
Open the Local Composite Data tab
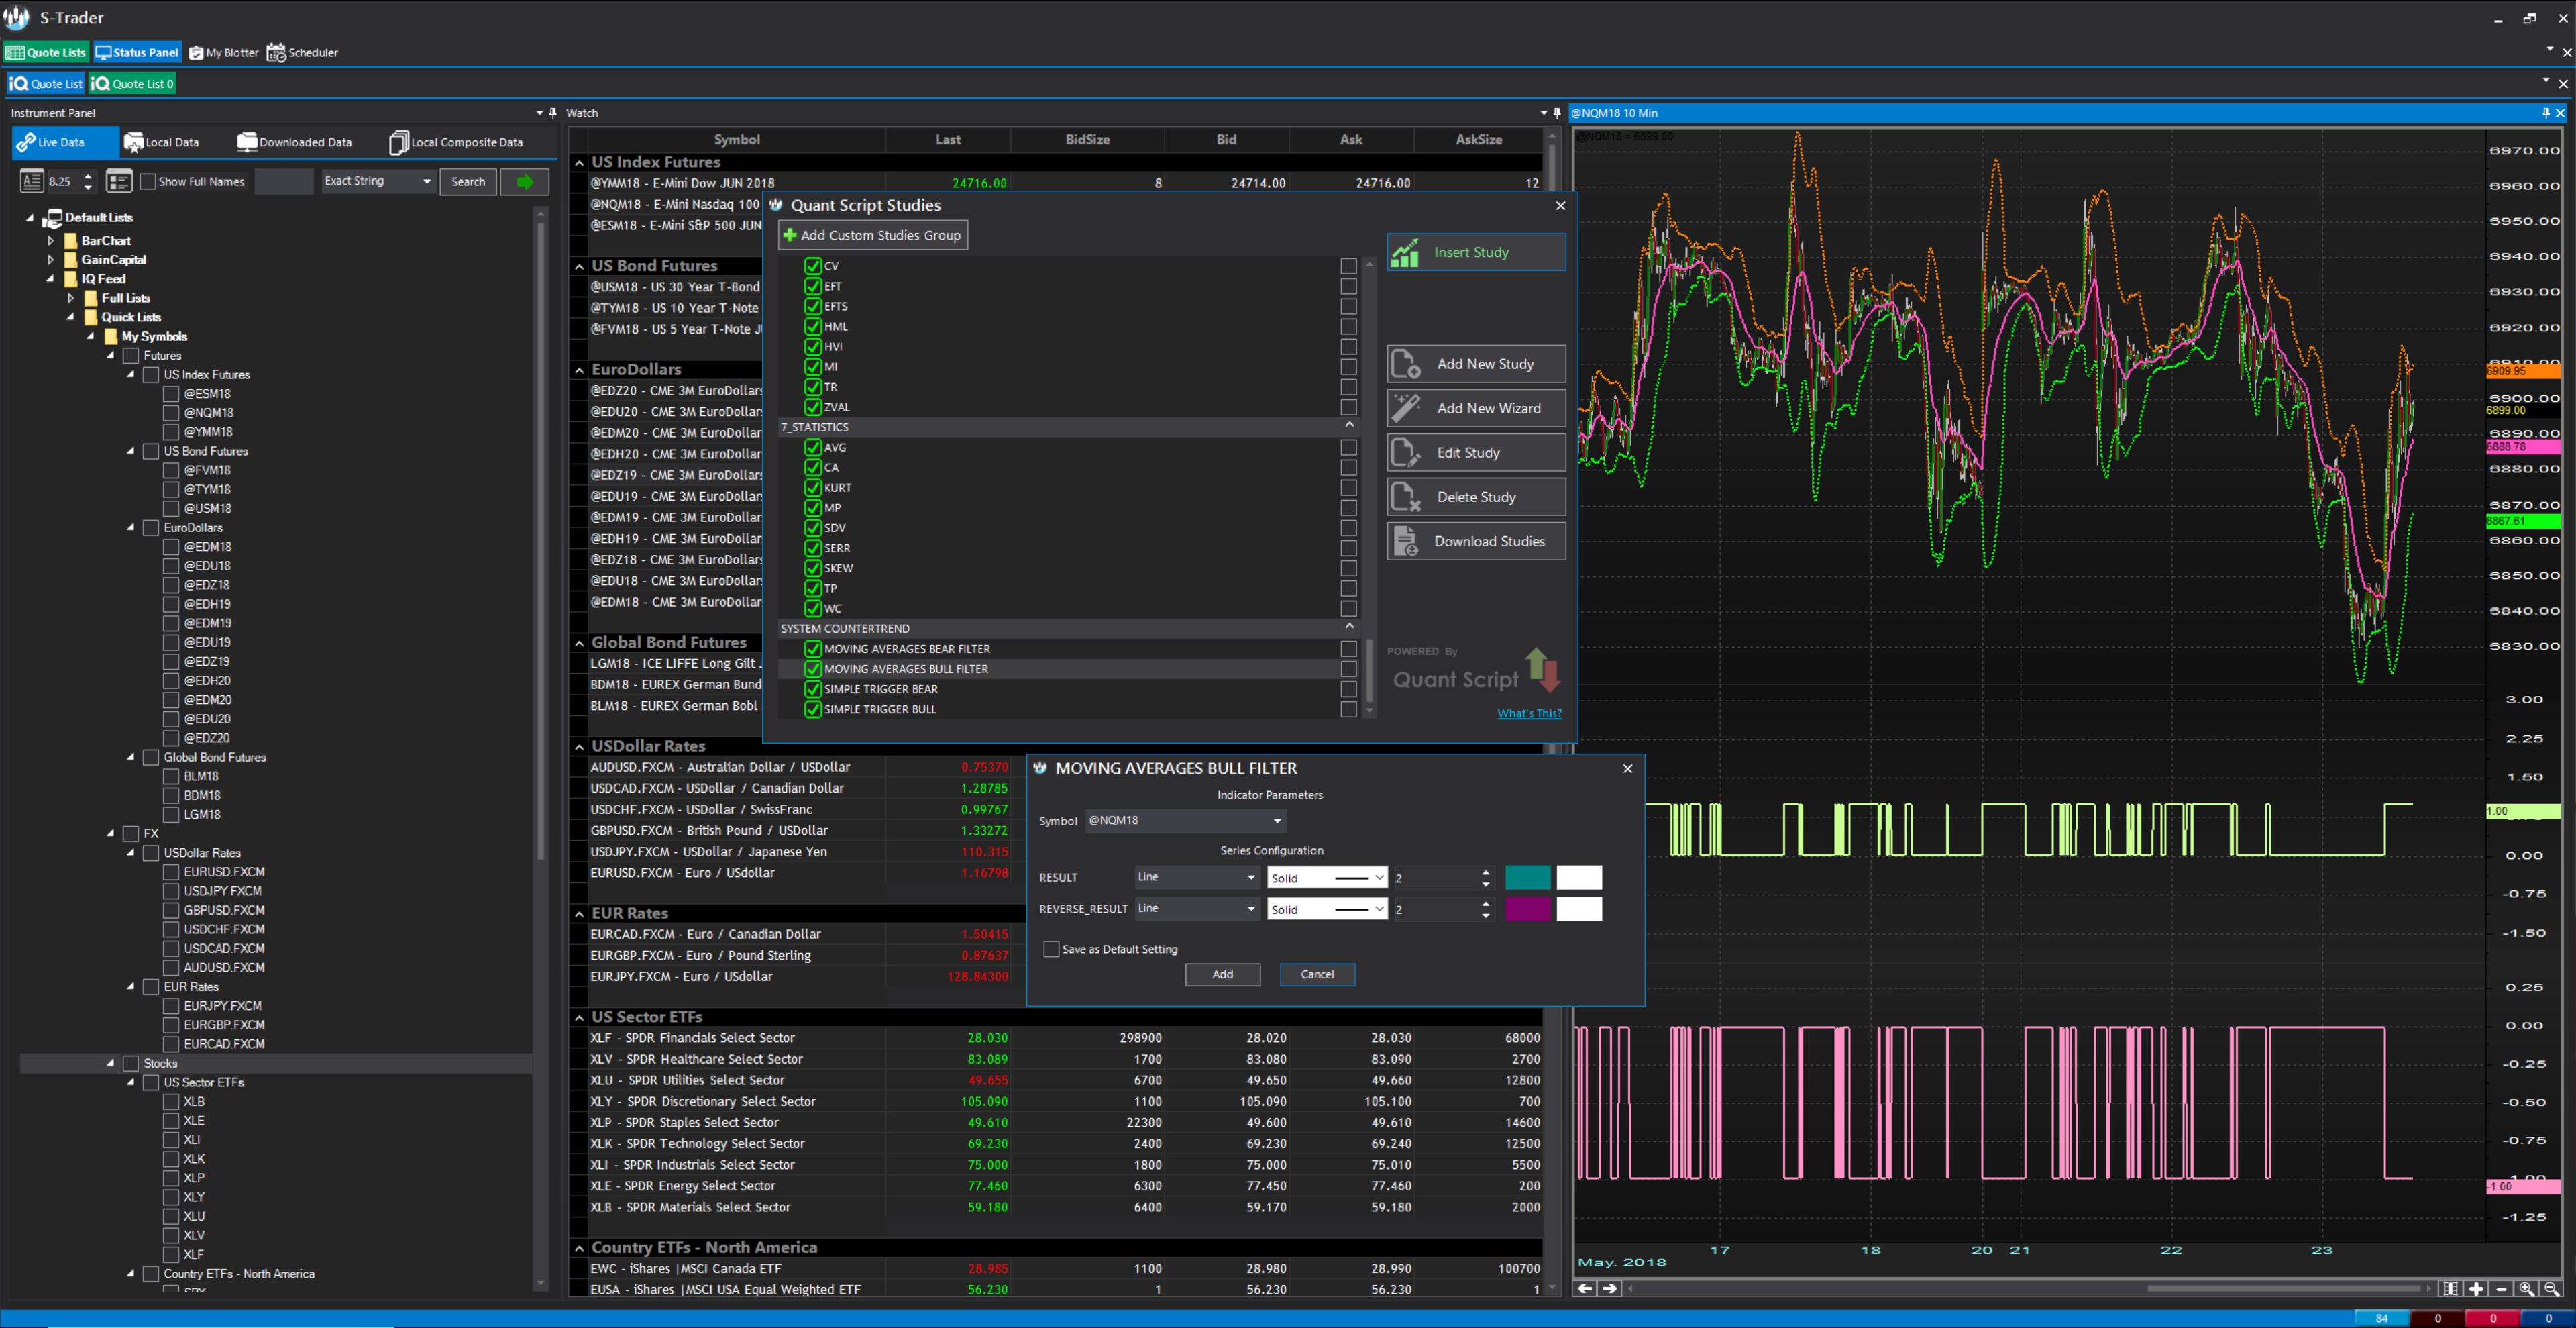[x=456, y=142]
